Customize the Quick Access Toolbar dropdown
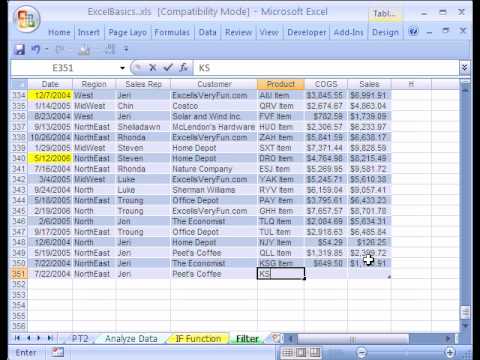The height and width of the screenshot is (360, 480). [x=126, y=50]
